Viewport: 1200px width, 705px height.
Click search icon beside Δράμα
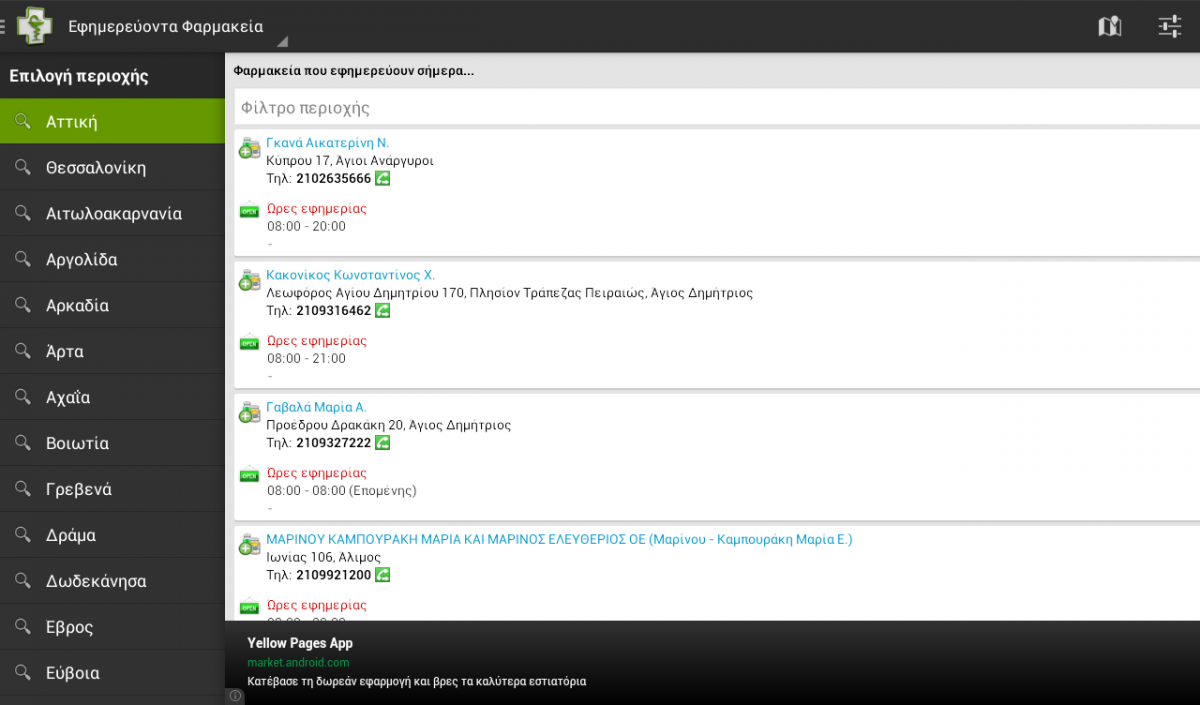(23, 535)
